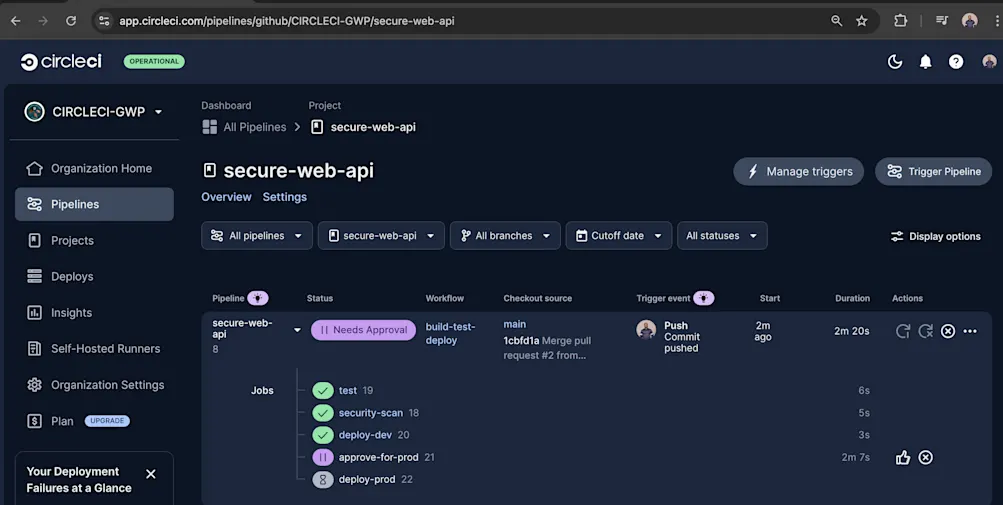This screenshot has height=505, width=1003.
Task: Reload the page in browser
Action: [71, 20]
